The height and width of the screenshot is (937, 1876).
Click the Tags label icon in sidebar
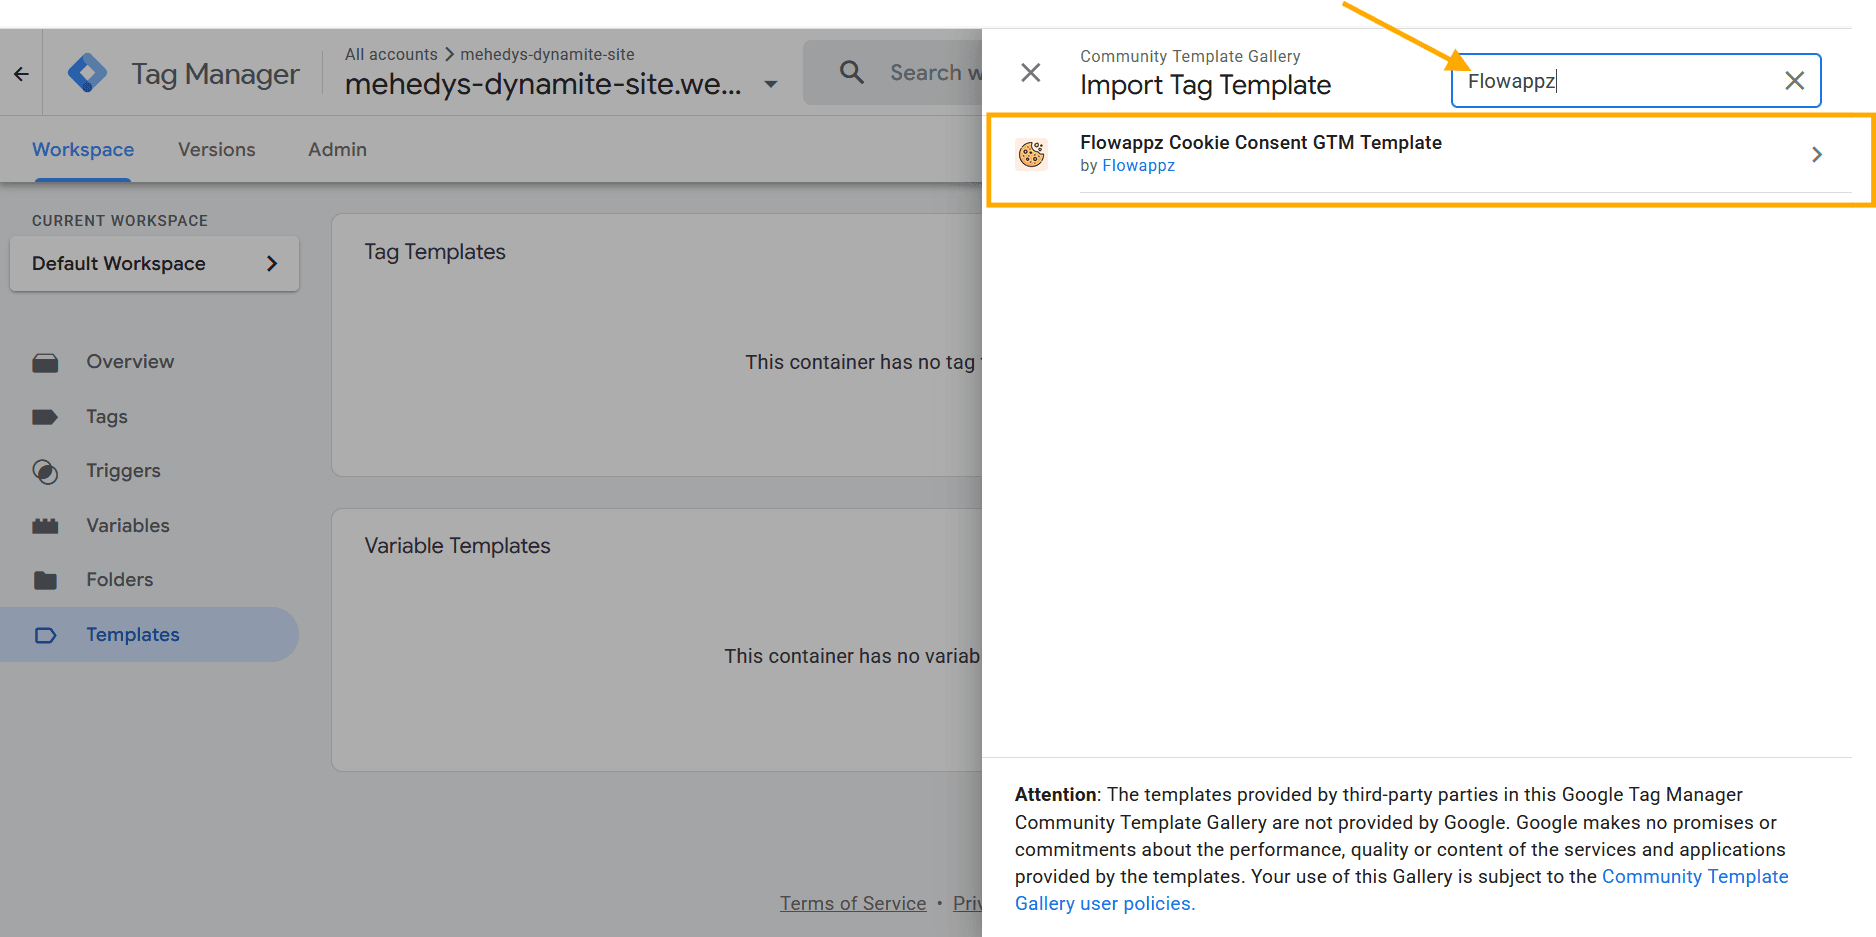tap(45, 417)
